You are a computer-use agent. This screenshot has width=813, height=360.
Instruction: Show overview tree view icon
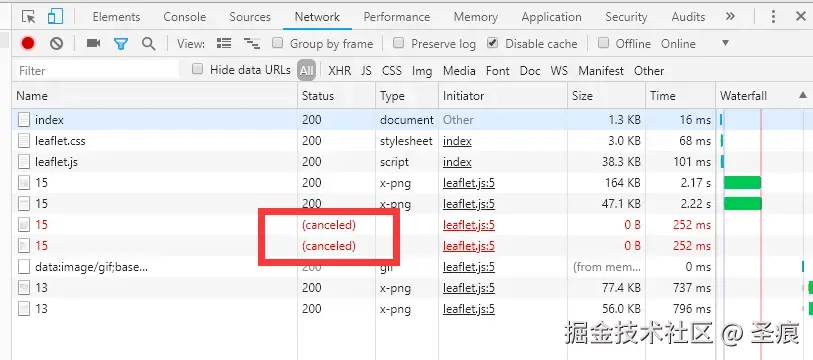click(x=252, y=44)
